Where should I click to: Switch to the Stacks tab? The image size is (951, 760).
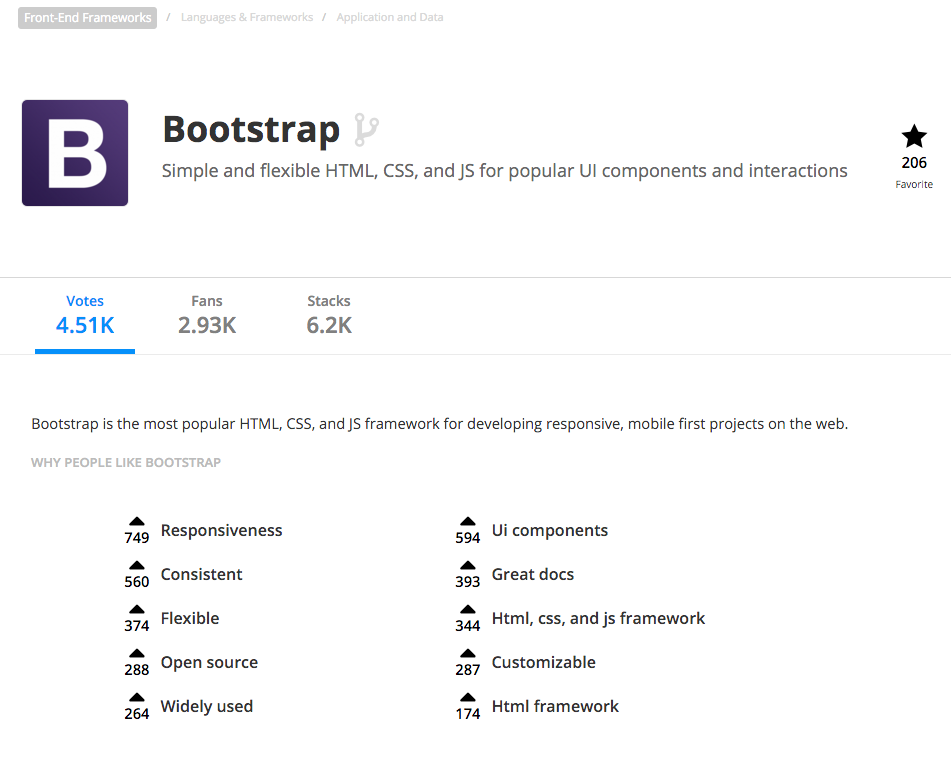329,316
